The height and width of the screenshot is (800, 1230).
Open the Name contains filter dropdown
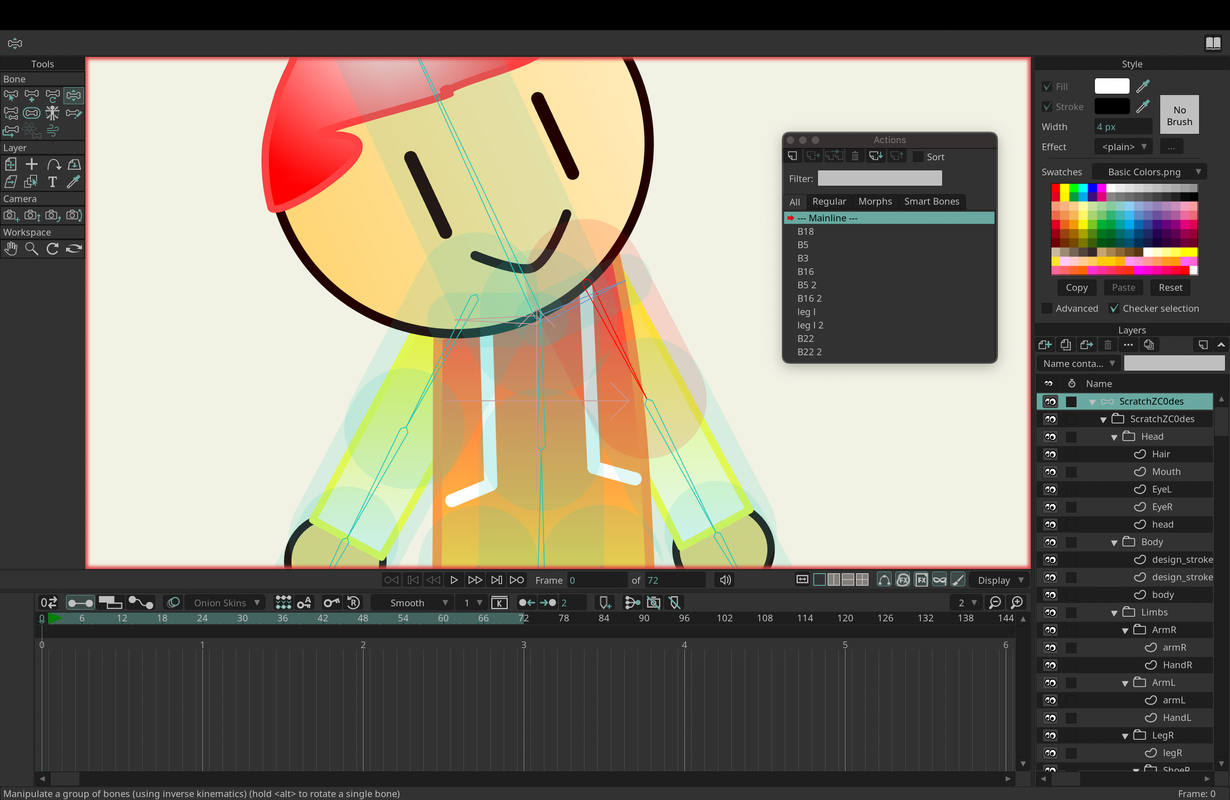click(1078, 364)
